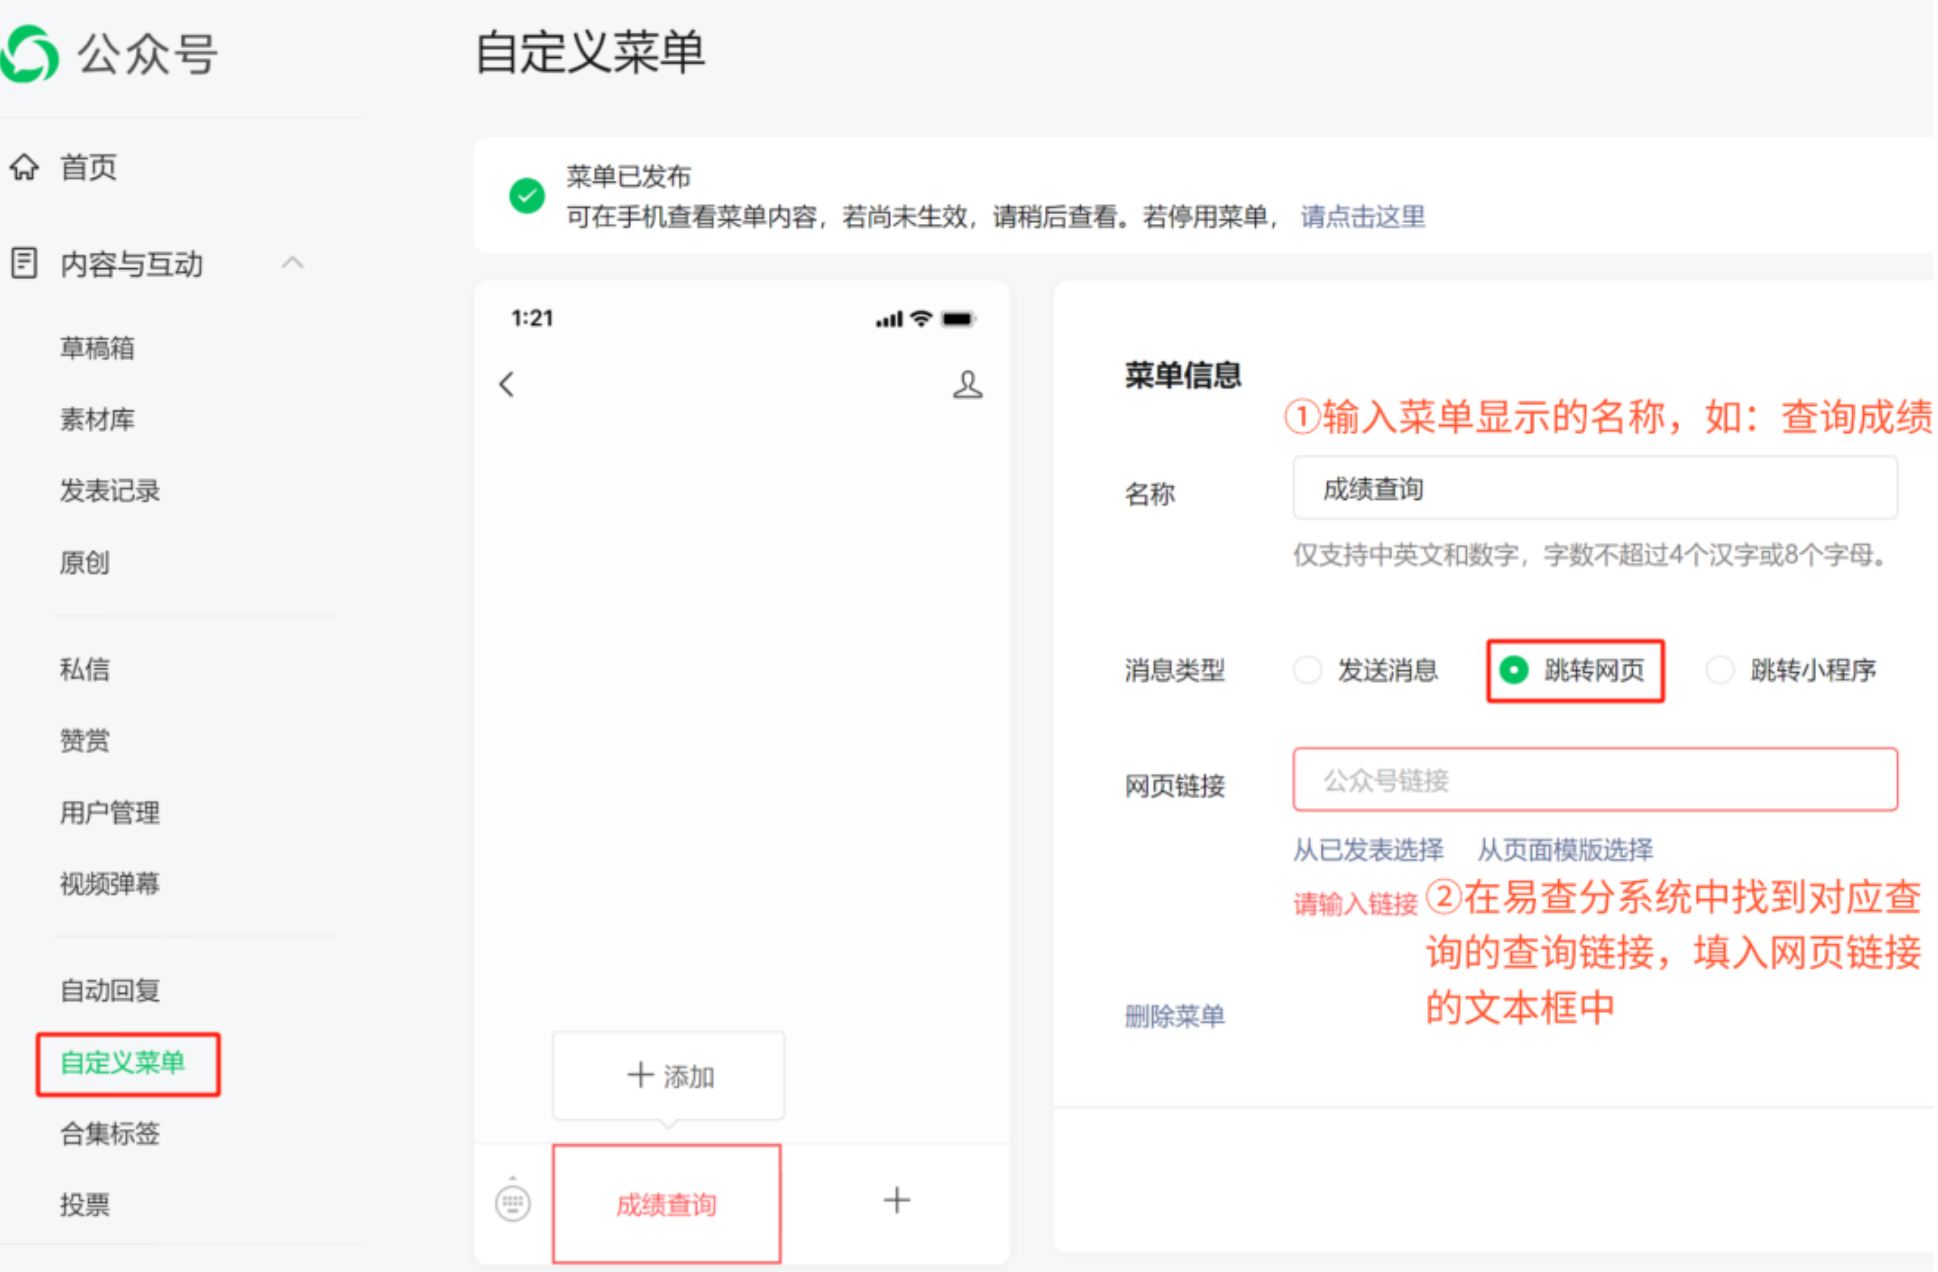Select the 成绩查询 menu in phone preview

667,1204
